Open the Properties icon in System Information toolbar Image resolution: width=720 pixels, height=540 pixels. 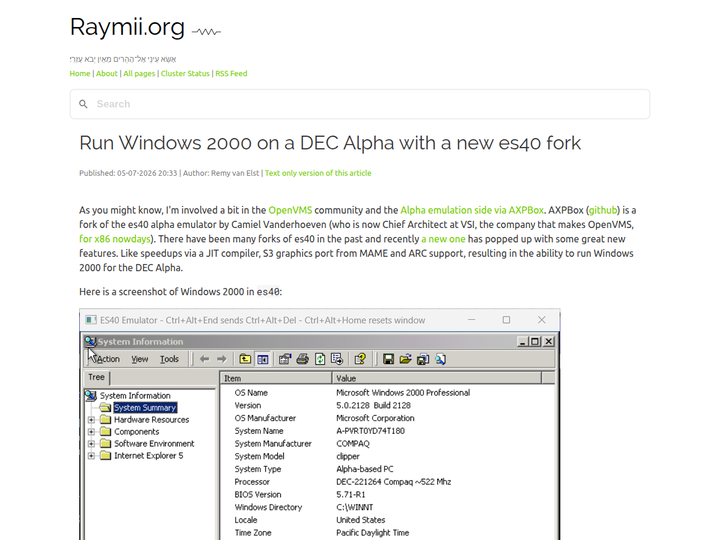point(285,359)
